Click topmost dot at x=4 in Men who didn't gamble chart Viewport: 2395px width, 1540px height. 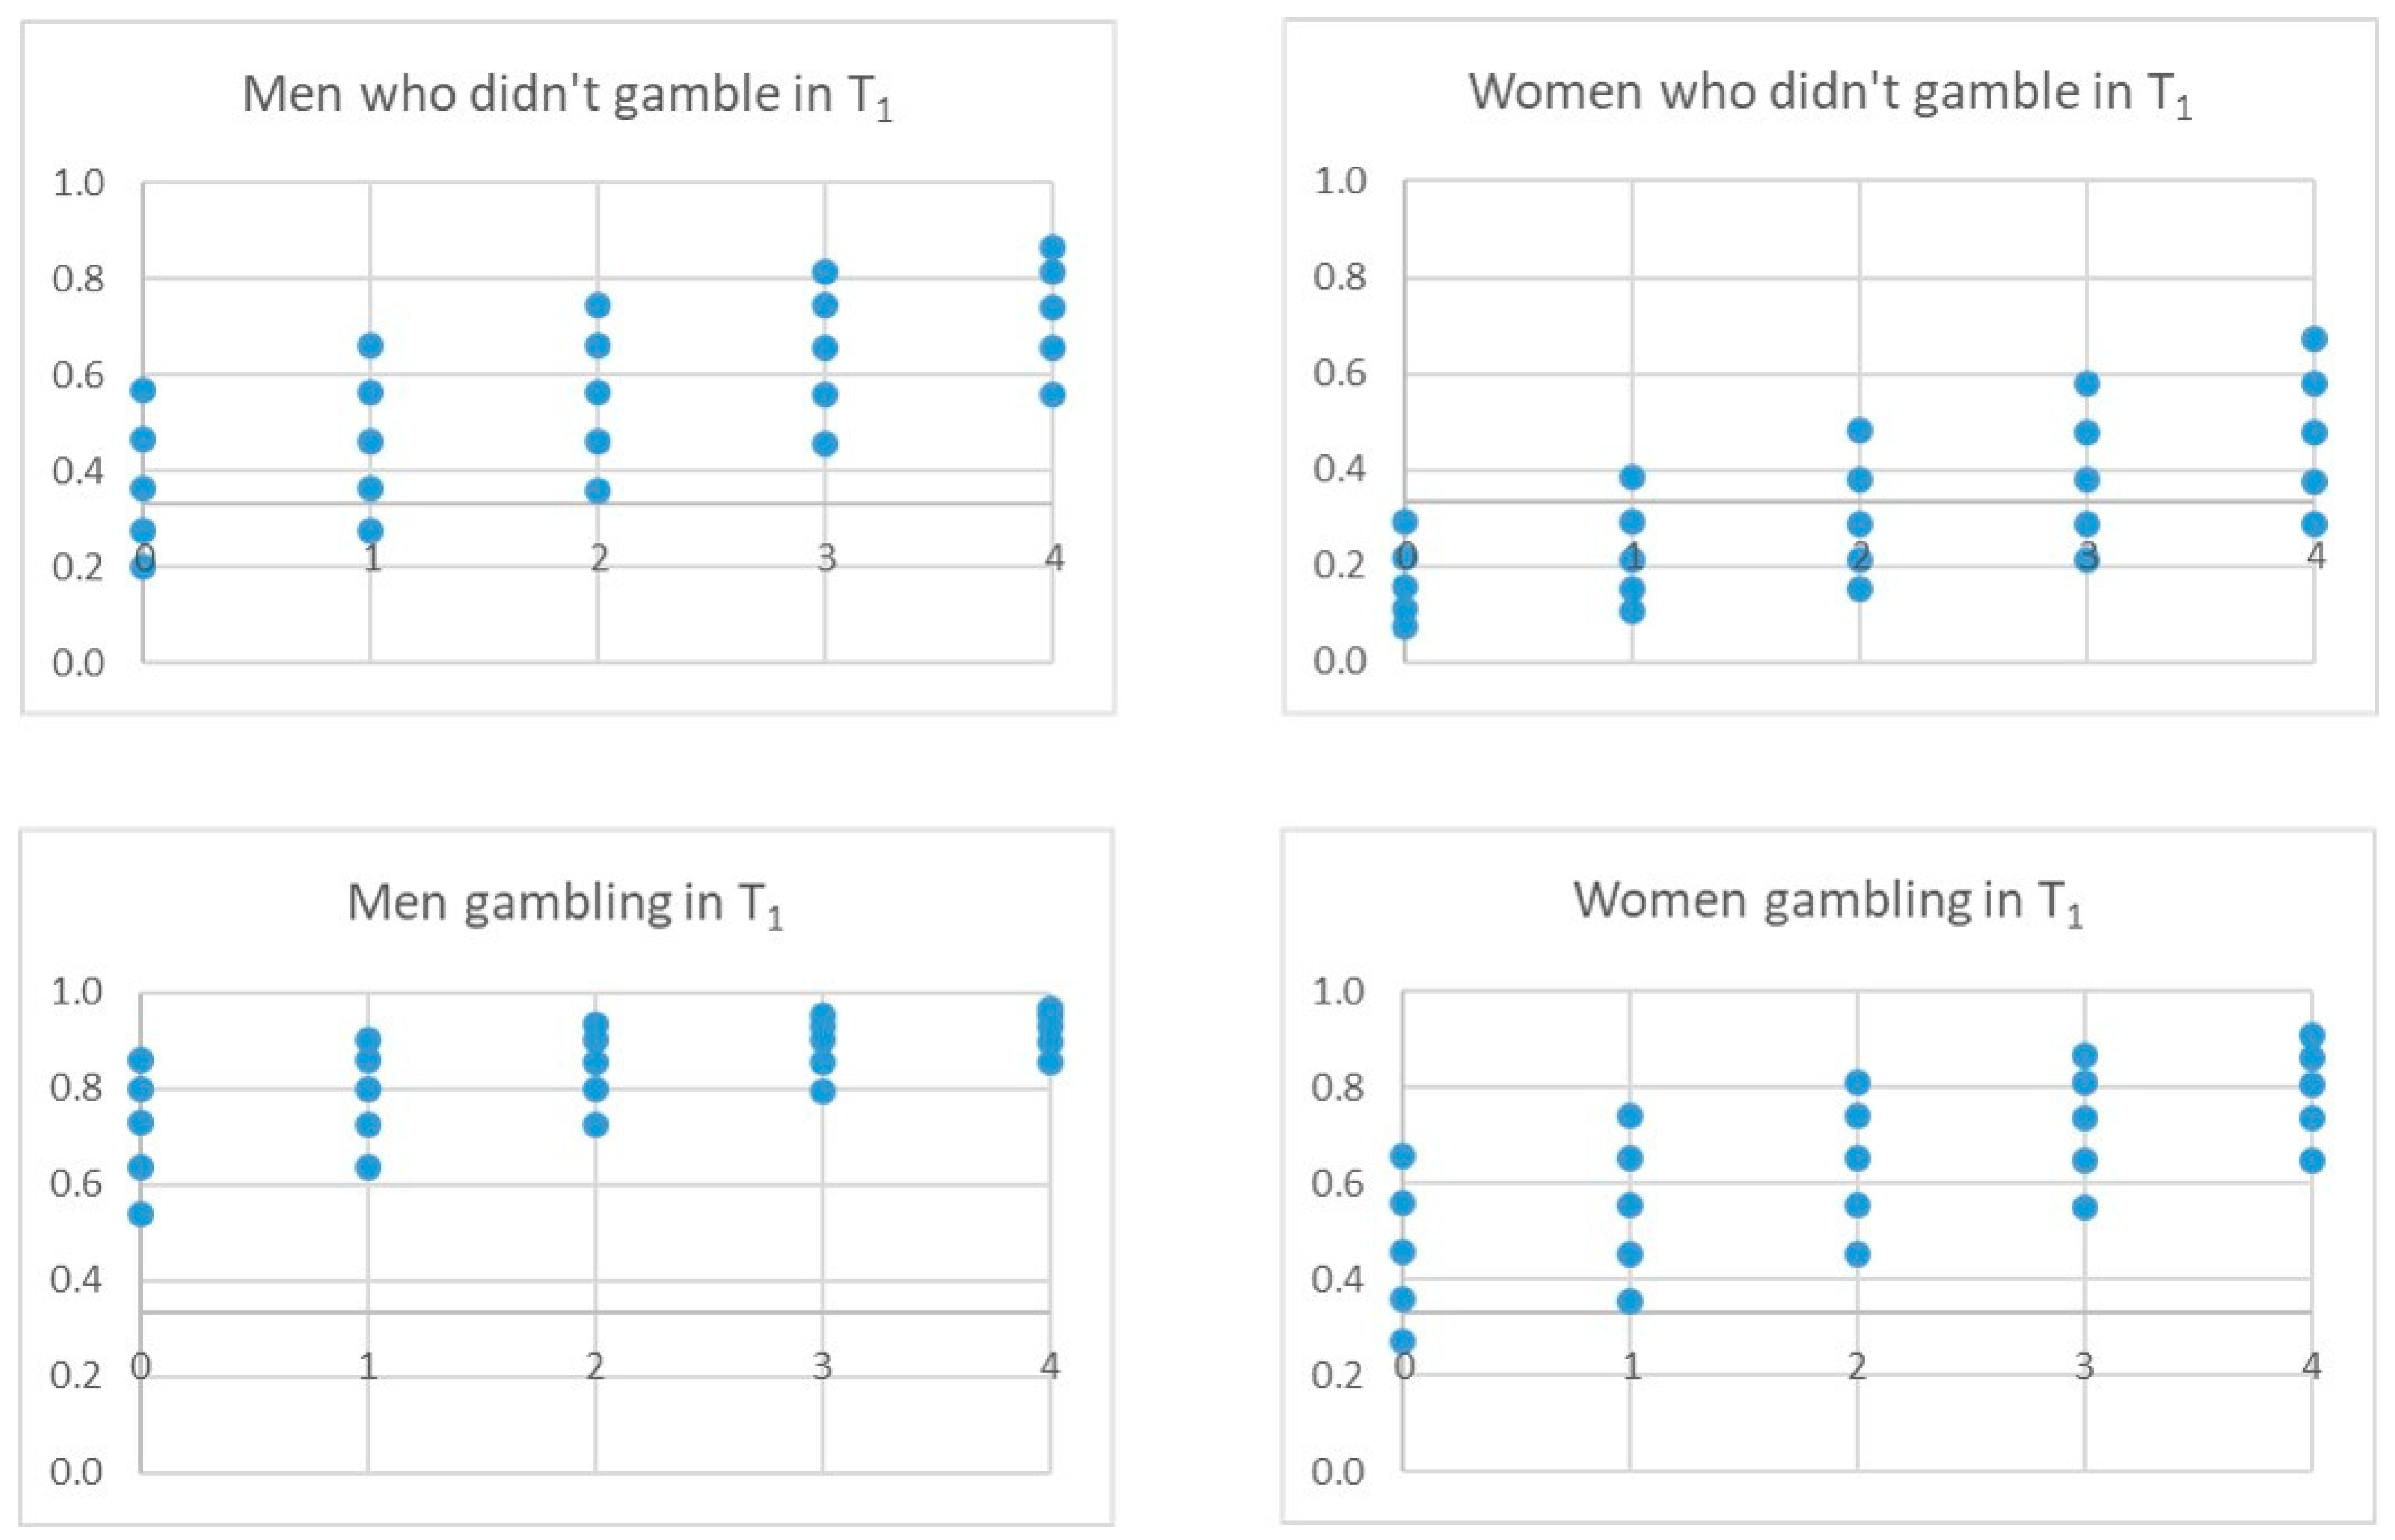point(1052,247)
